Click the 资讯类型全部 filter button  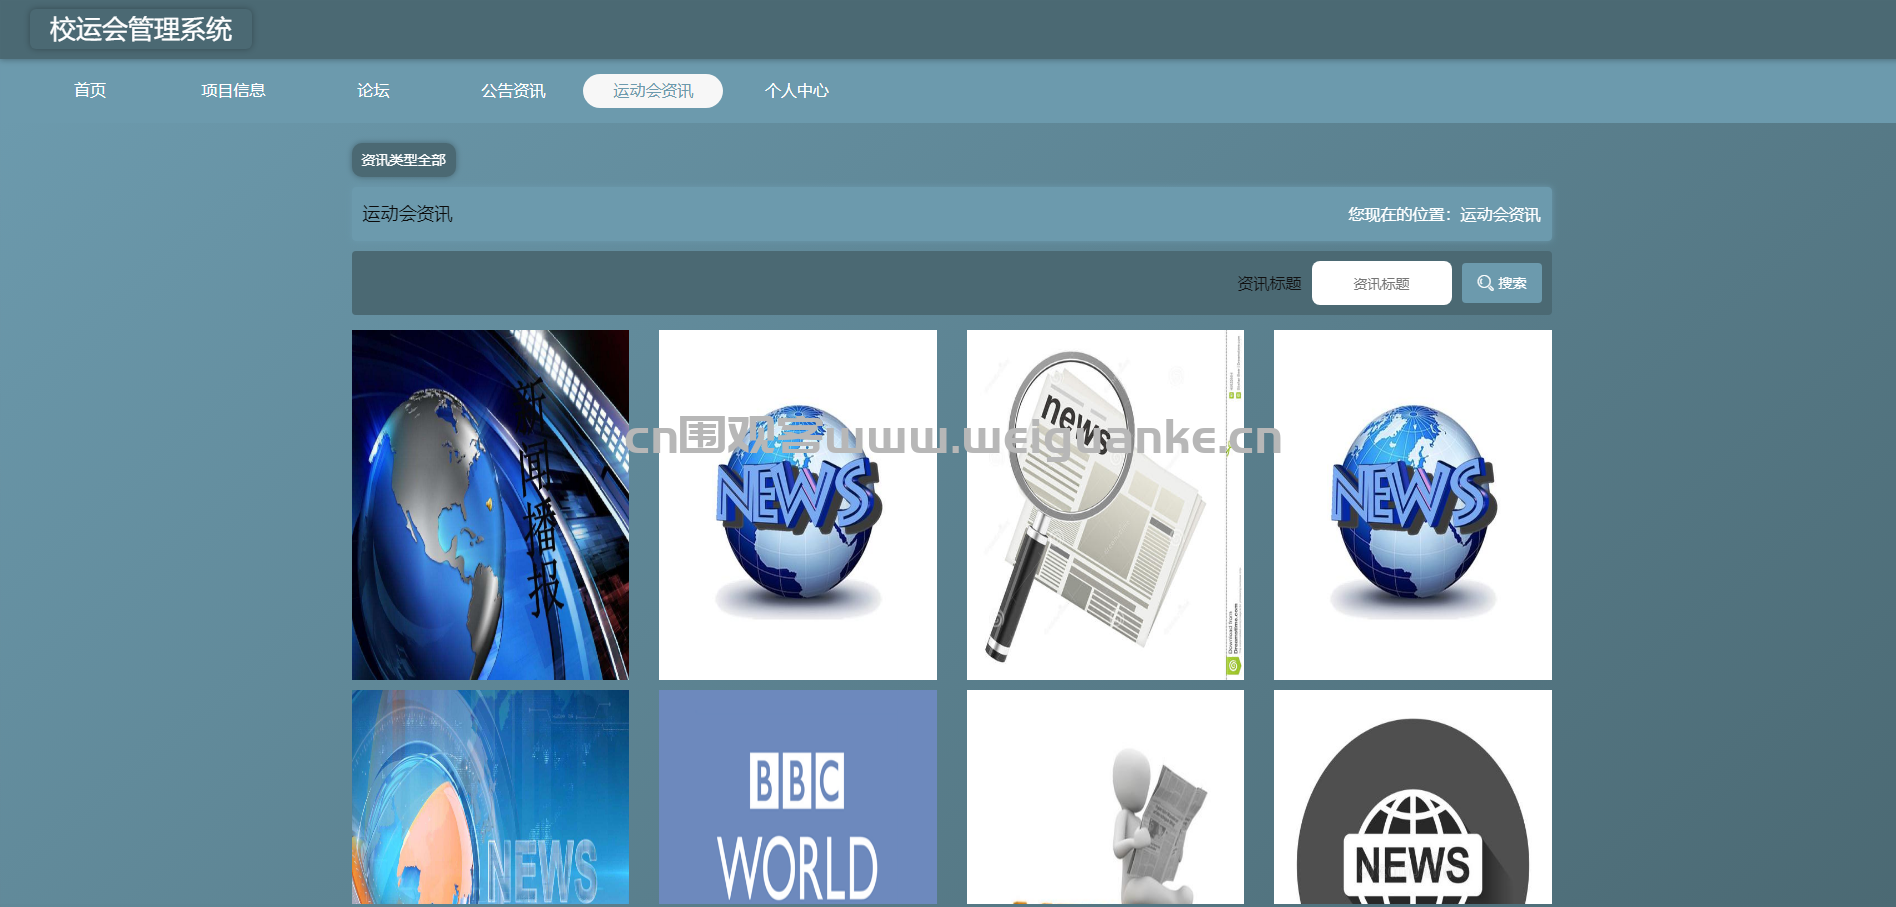tap(404, 160)
